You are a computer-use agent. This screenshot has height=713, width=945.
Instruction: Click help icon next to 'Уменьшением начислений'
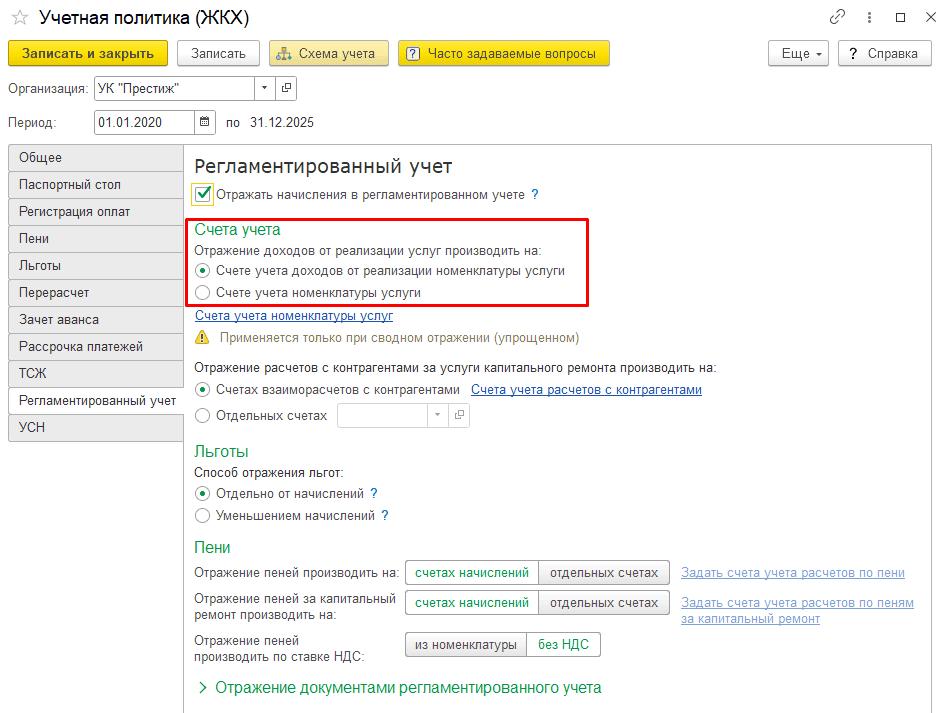385,516
